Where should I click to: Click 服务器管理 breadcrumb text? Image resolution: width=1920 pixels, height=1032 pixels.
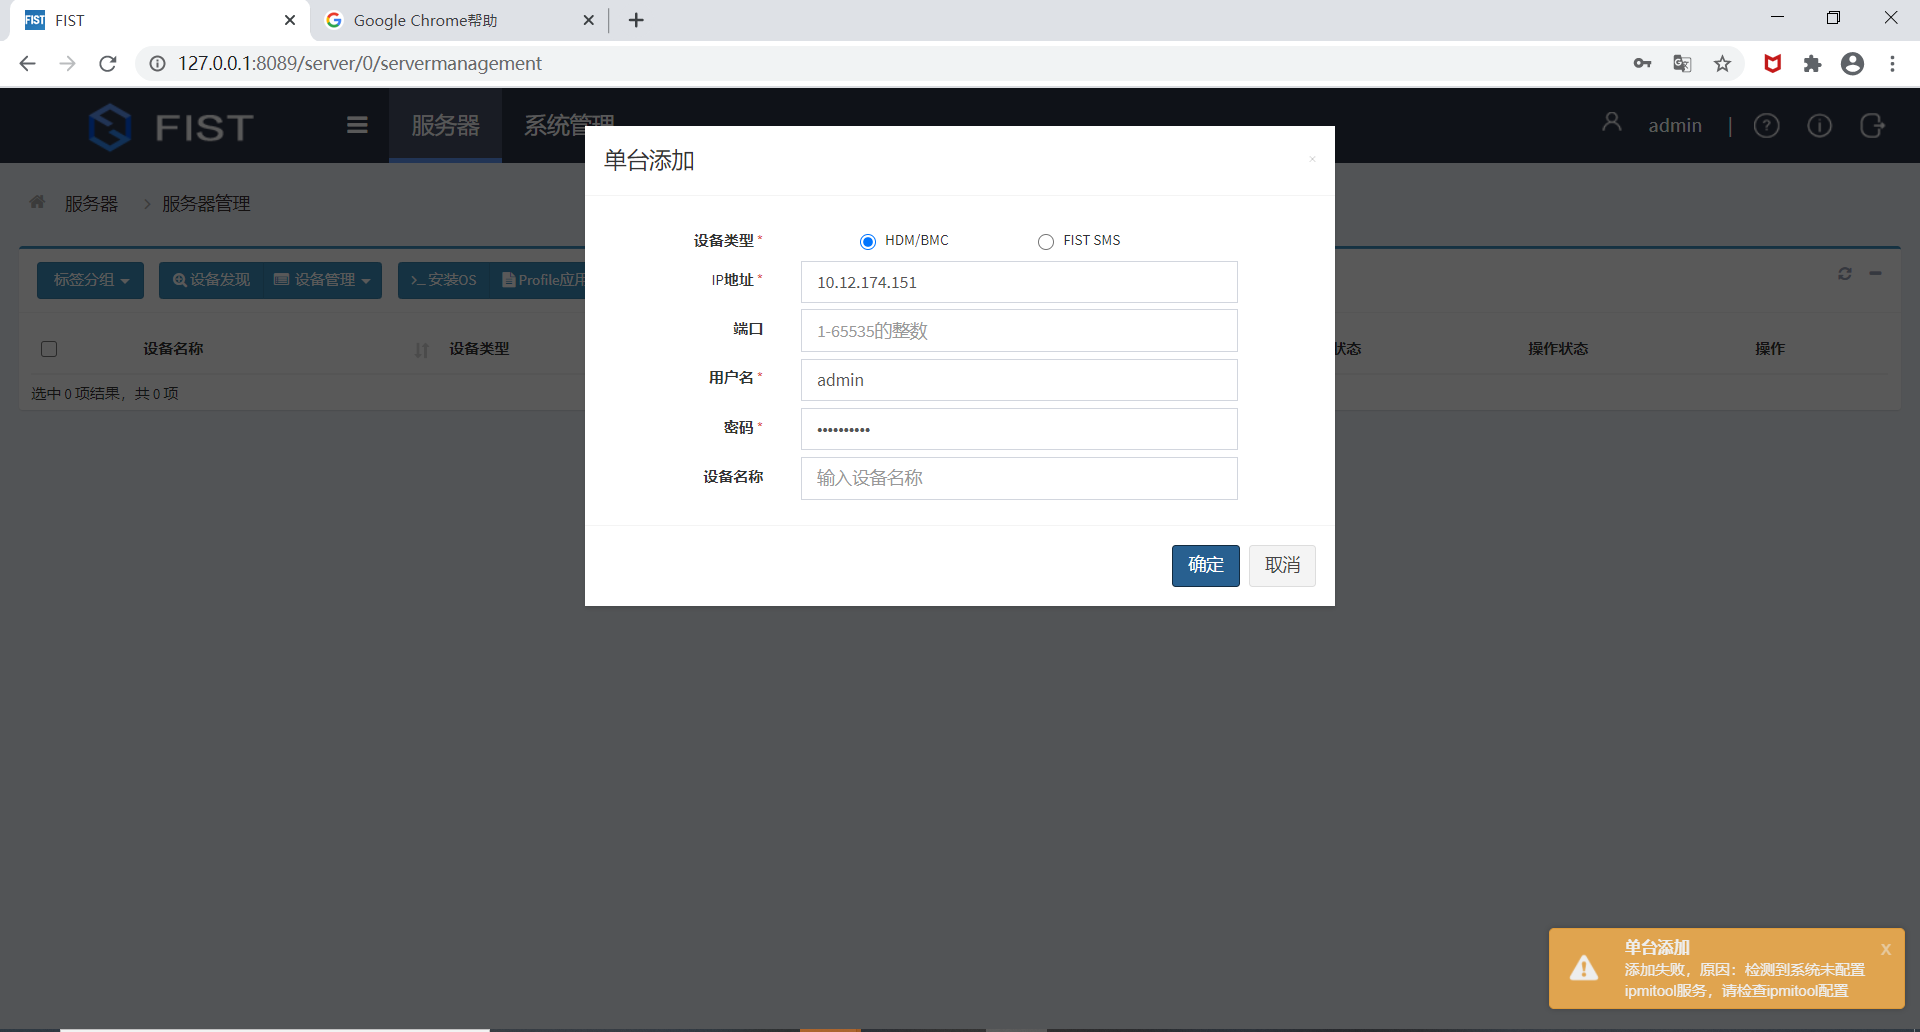click(206, 204)
